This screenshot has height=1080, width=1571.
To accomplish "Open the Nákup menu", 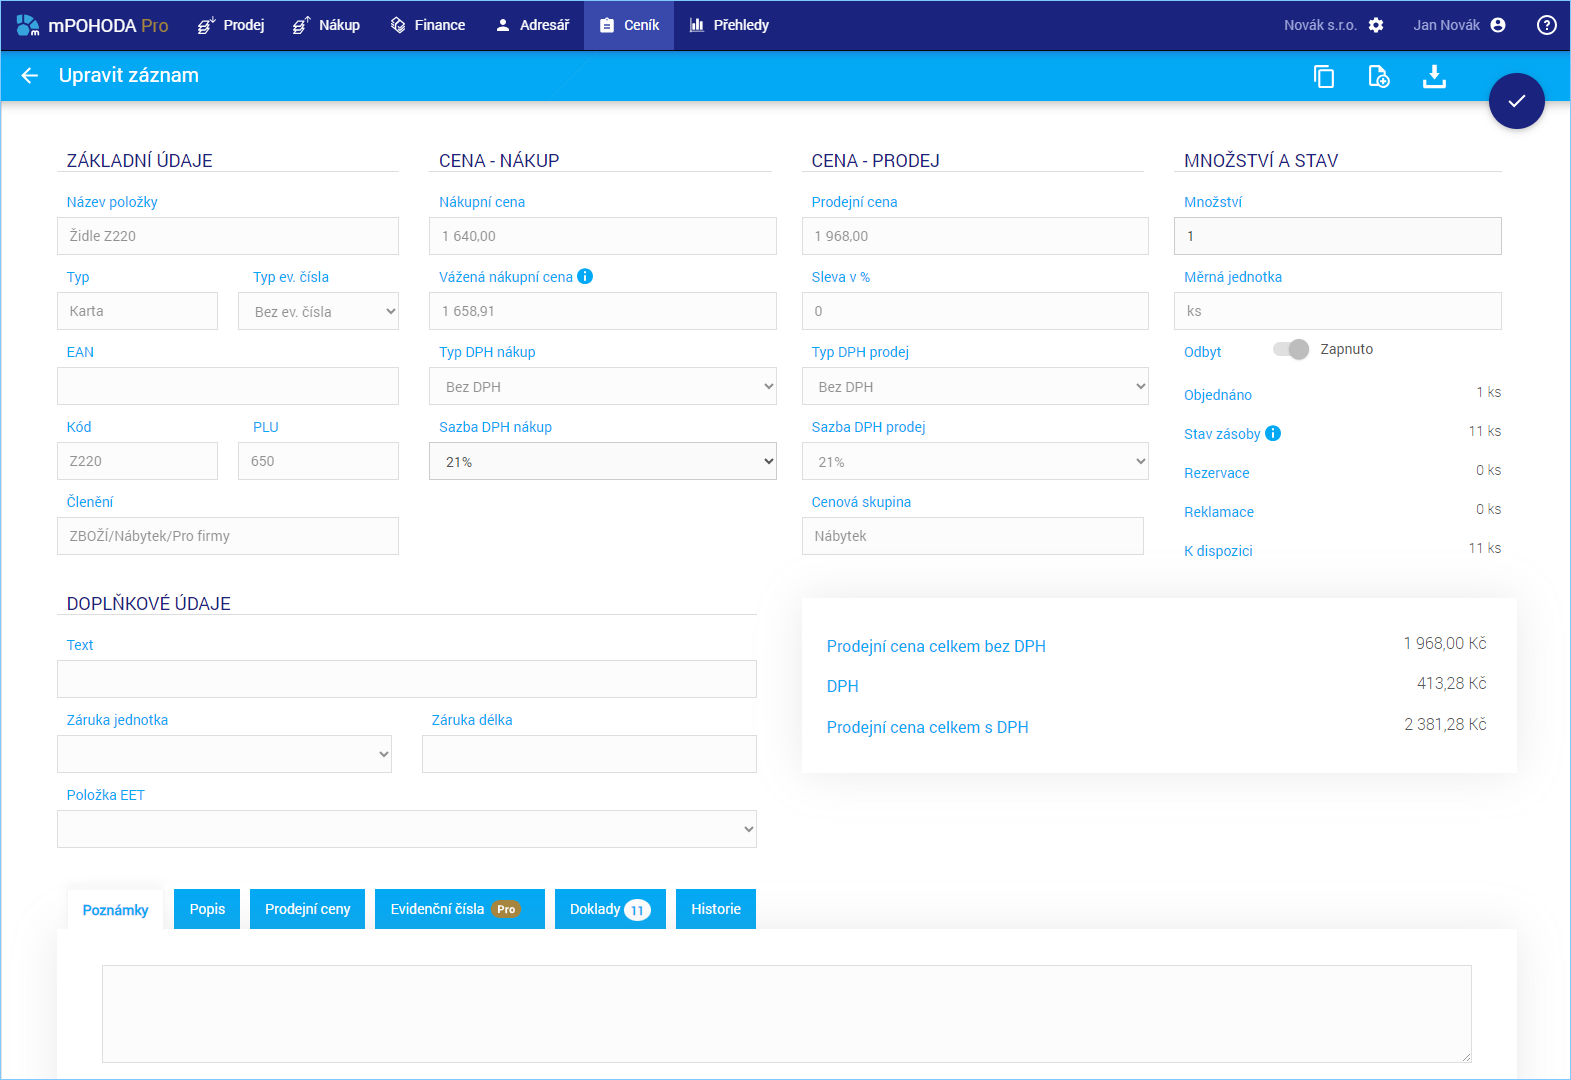I will click(x=326, y=25).
